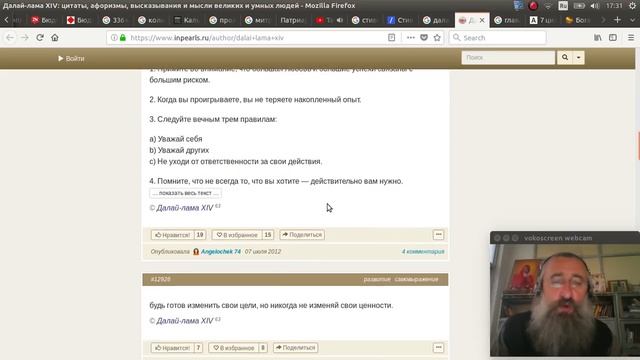Screen dimensions: 640x360
Task: Switch to the 'глав' tab
Action: pos(507,20)
